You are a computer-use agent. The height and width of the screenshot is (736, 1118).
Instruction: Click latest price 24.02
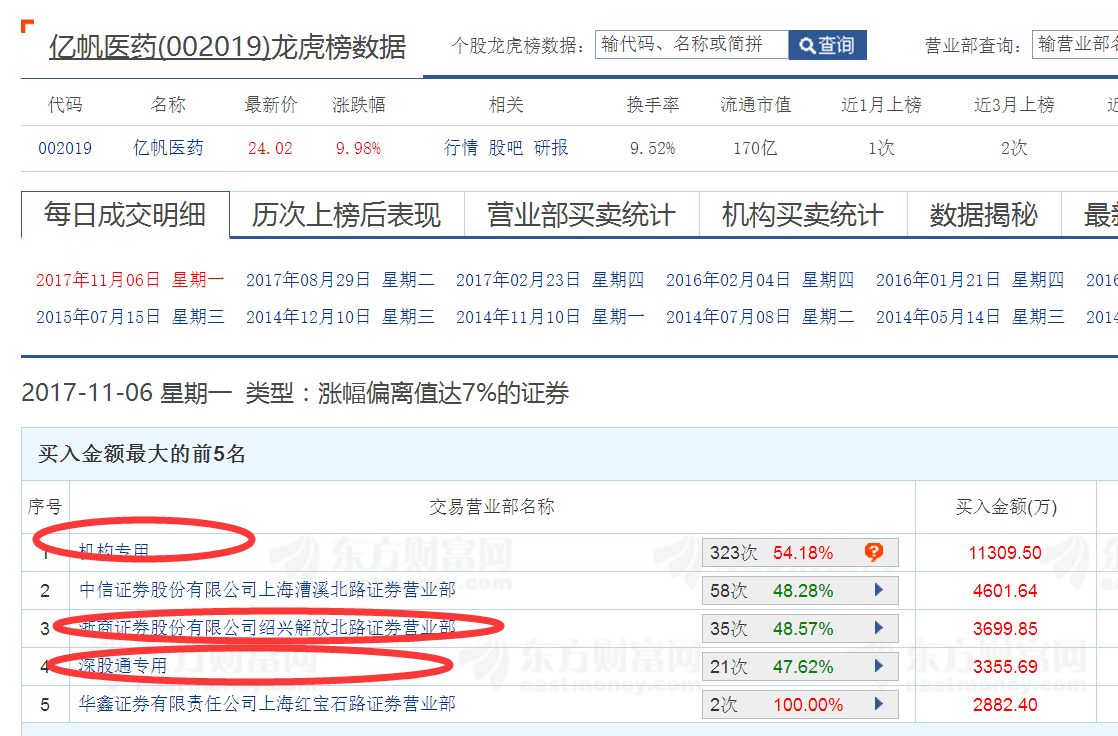pyautogui.click(x=270, y=148)
